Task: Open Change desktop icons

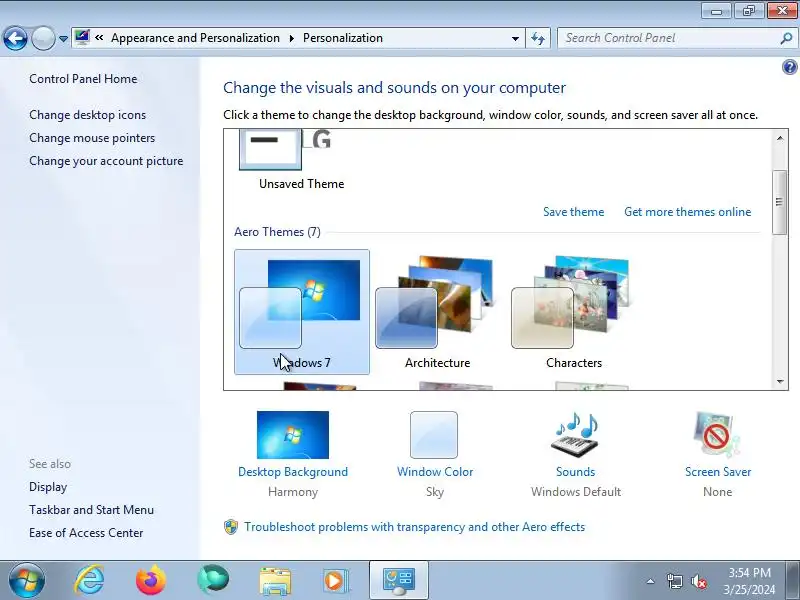Action: 87,115
